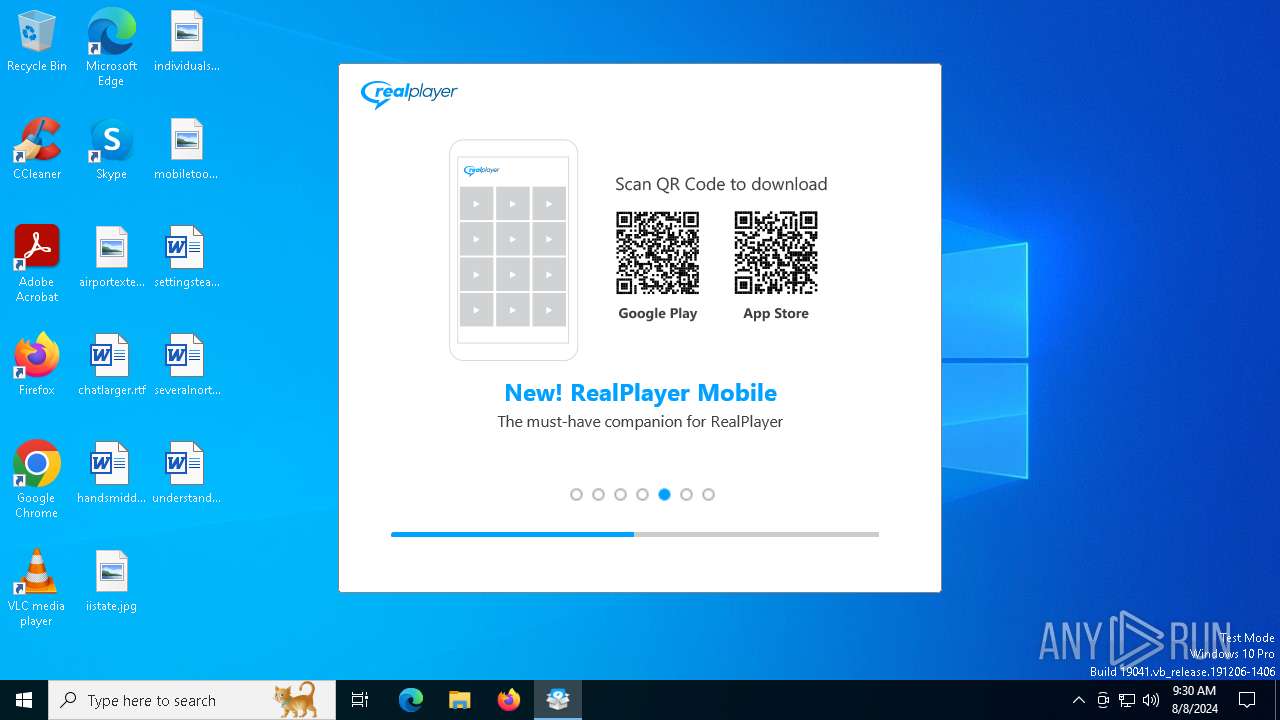This screenshot has width=1280, height=720.
Task: Select the Adobe Acrobat desktop shortcut
Action: point(37,264)
